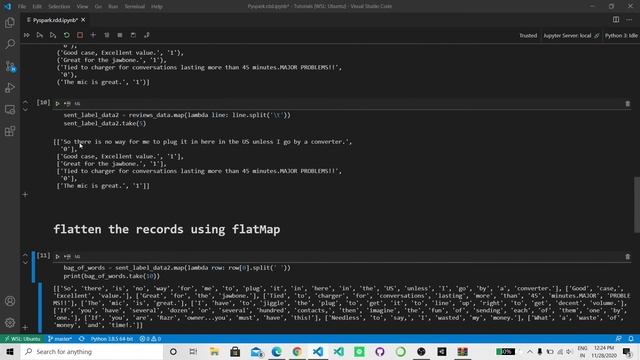This screenshot has height=360, width=640.
Task: Open Remote Explorer view in activity bar
Action: point(10,109)
